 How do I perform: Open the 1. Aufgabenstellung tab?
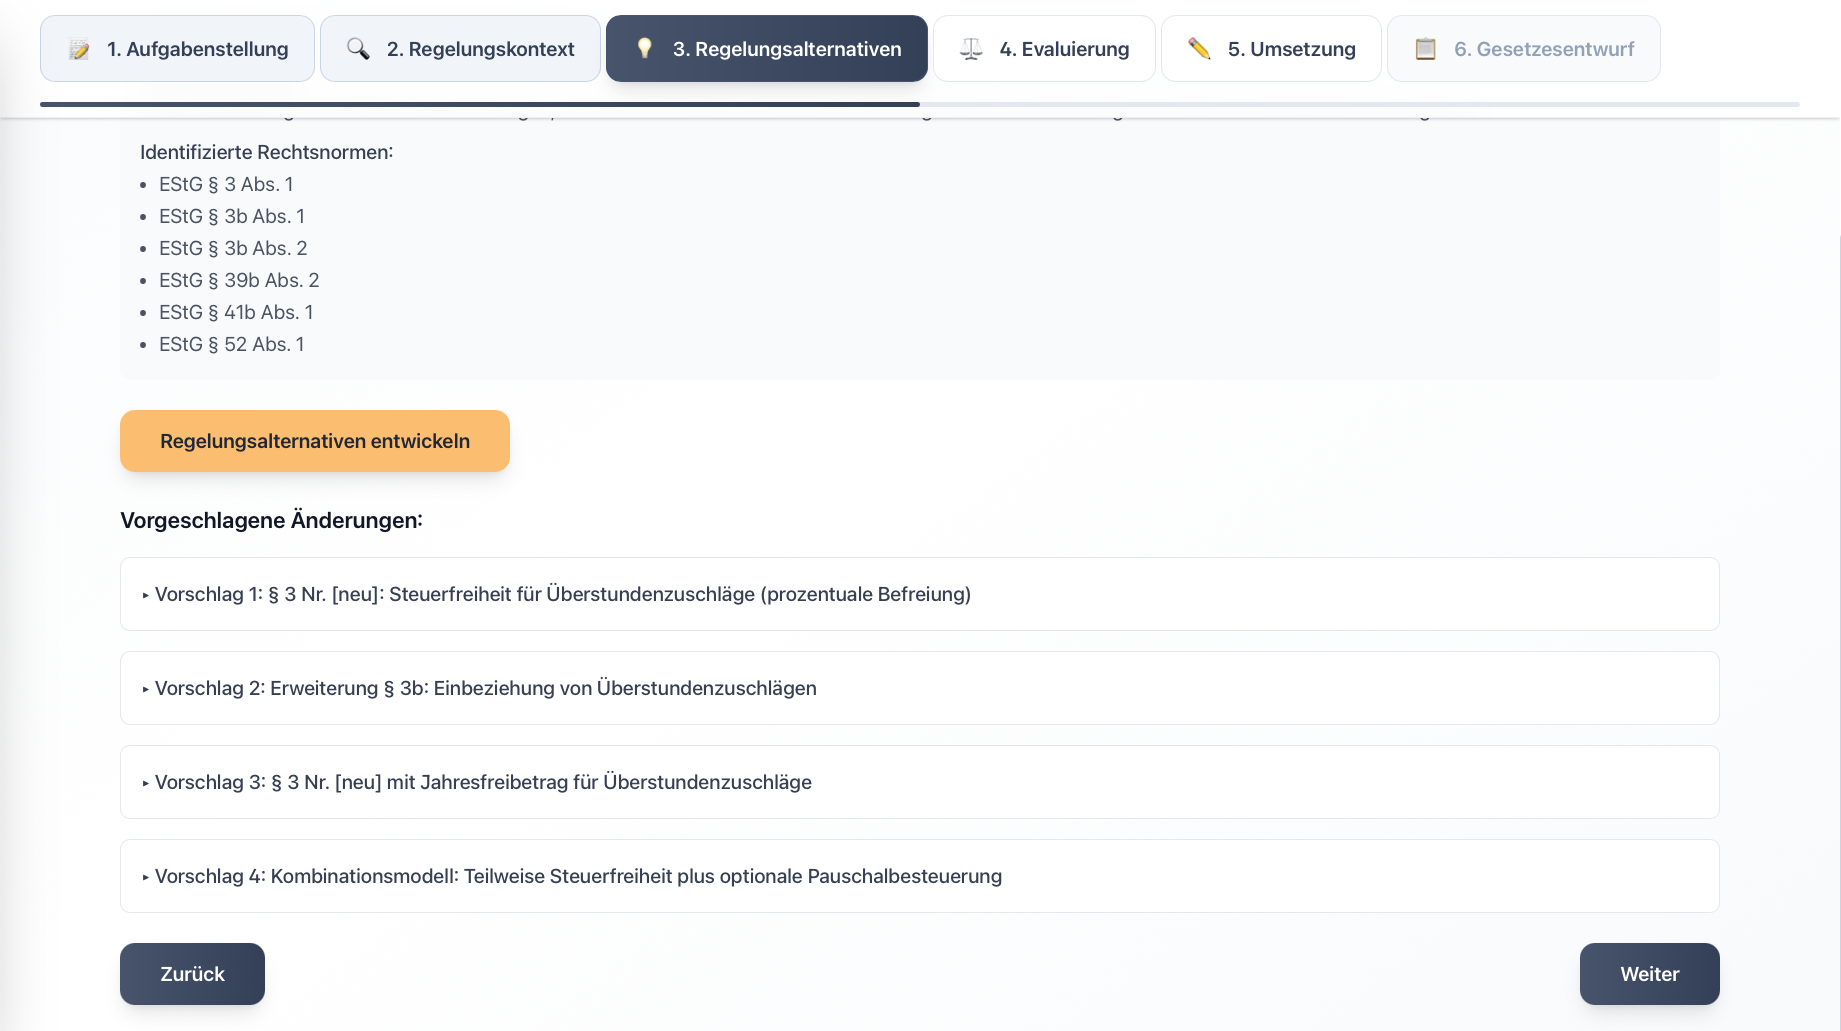click(177, 48)
